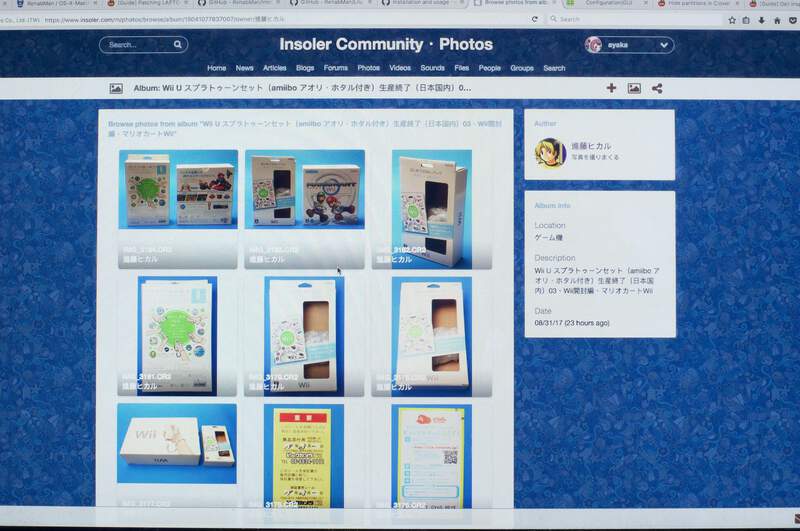This screenshot has width=800, height=531.
Task: Open the Home menu item
Action: point(216,68)
